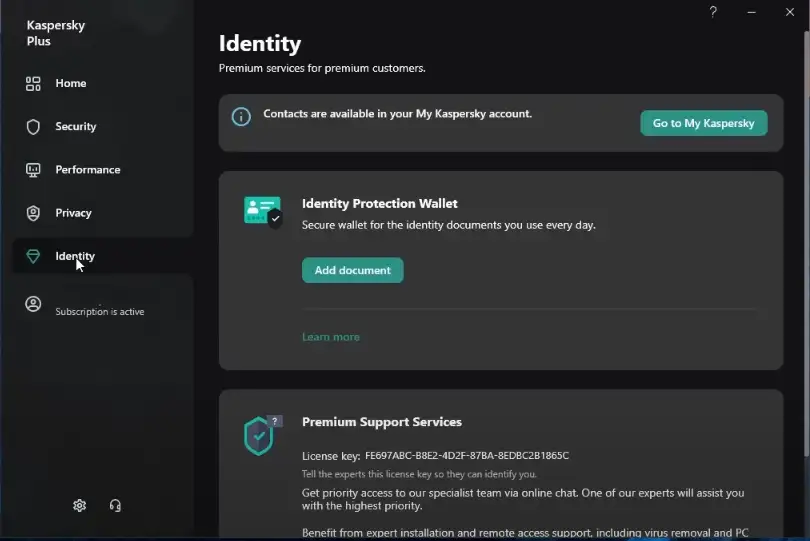Open support via the headset icon
This screenshot has height=541, width=810.
coord(115,506)
